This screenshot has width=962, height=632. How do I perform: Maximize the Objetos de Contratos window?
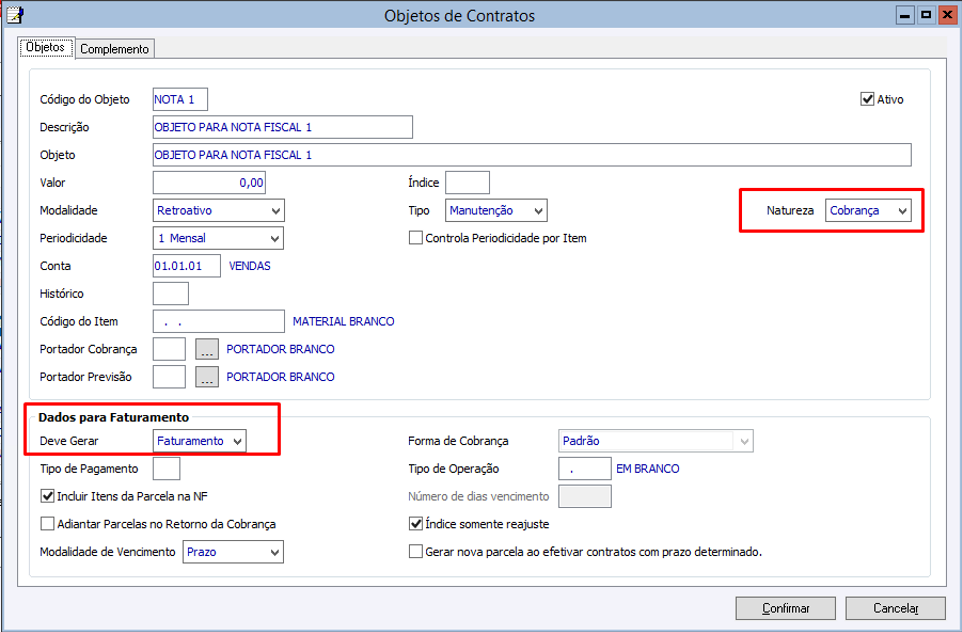click(926, 15)
